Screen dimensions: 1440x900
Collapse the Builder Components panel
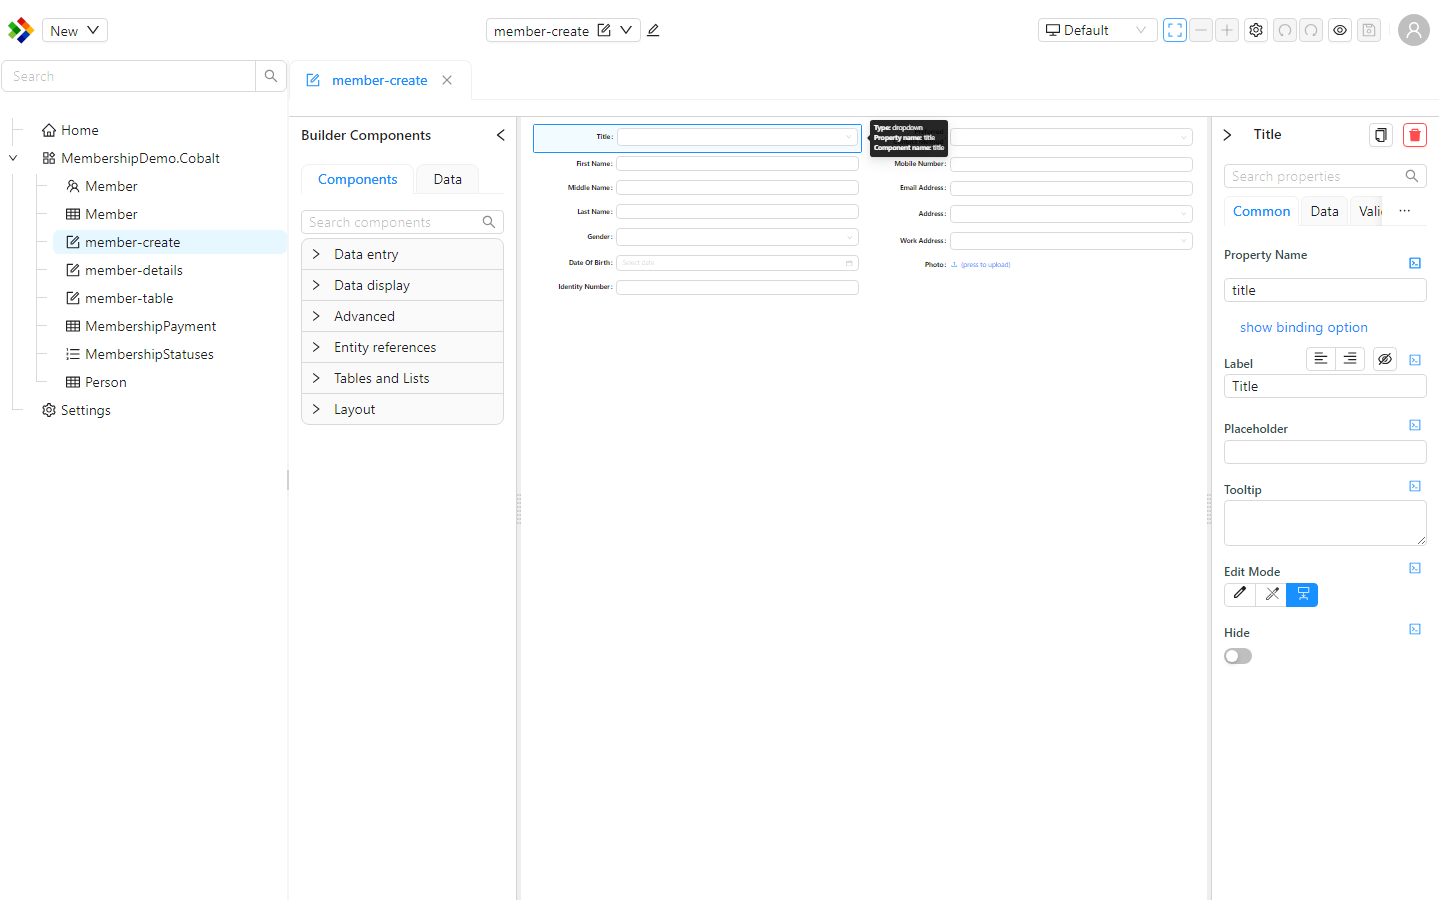tap(500, 135)
